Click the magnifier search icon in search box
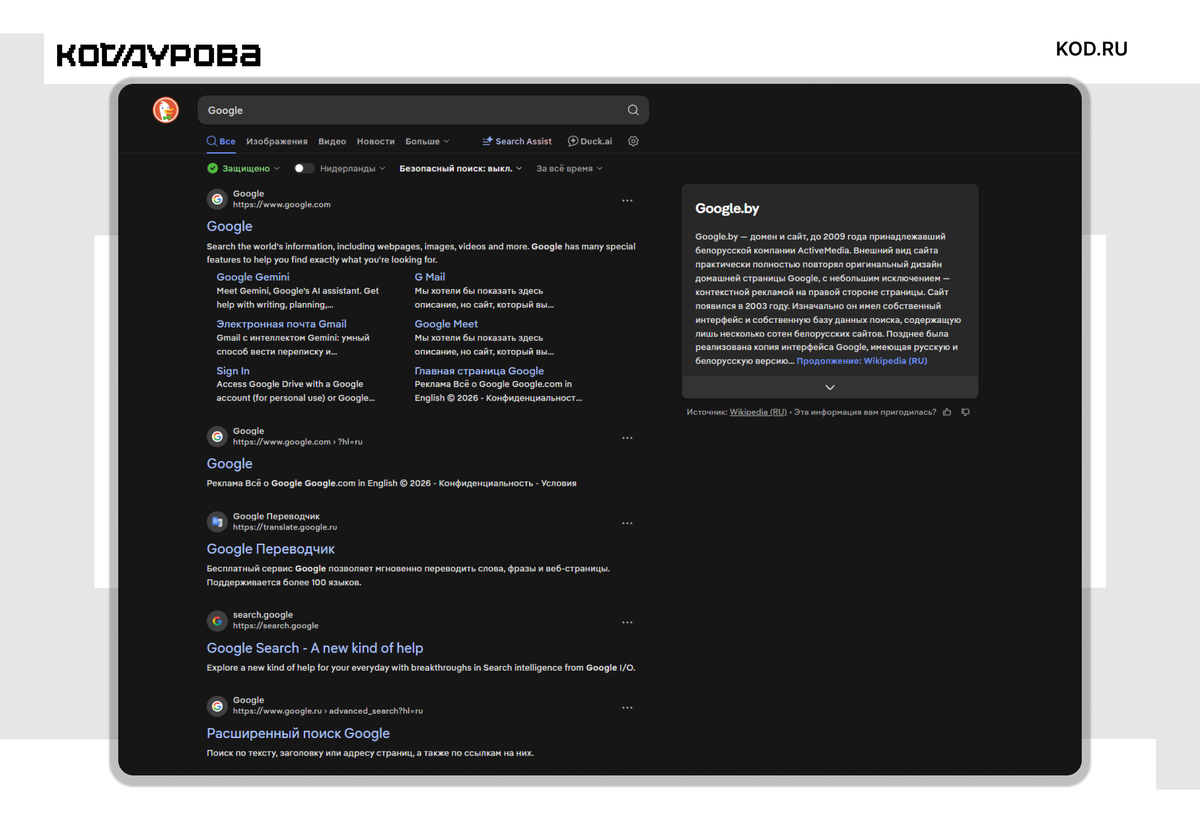Image resolution: width=1200 pixels, height=823 pixels. click(x=633, y=110)
